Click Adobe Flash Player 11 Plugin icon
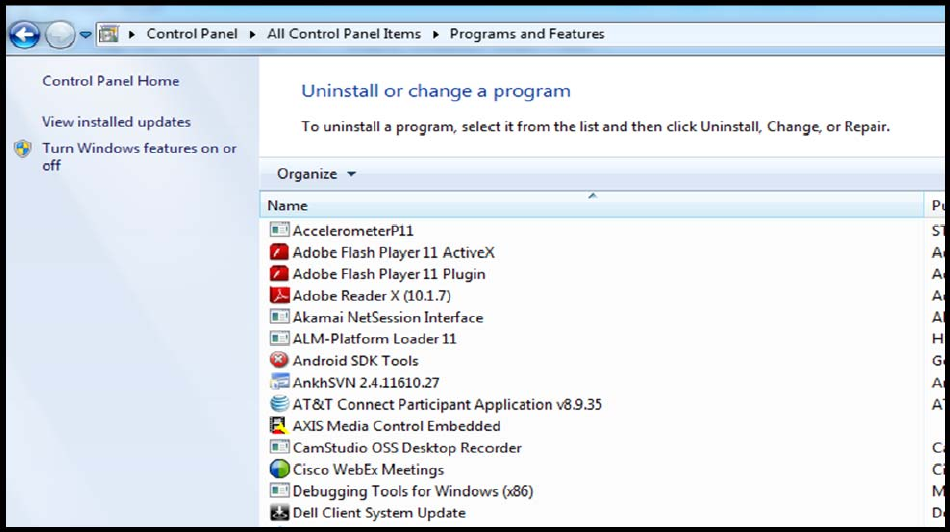 pos(279,274)
